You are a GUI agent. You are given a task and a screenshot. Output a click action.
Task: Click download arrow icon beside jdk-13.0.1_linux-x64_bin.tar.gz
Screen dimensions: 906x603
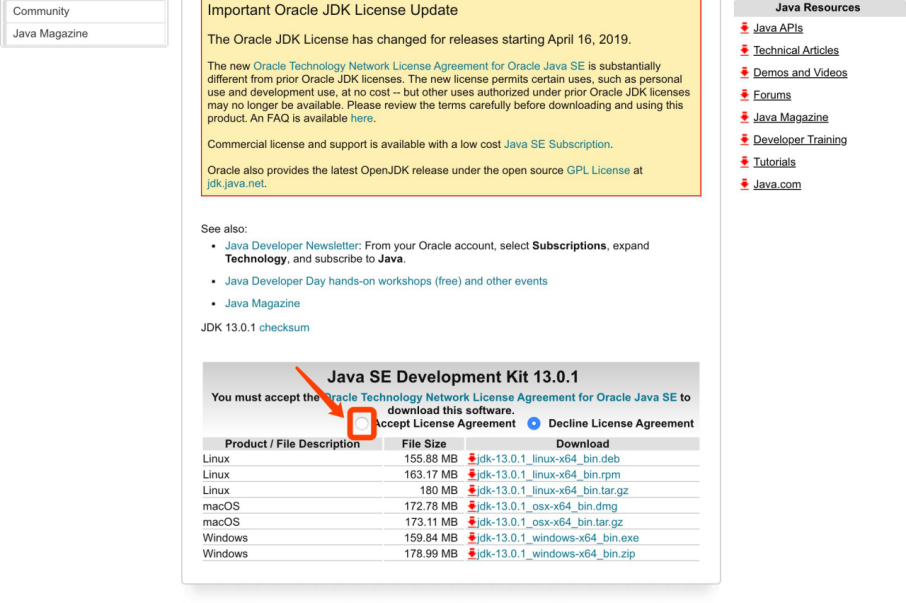pyautogui.click(x=471, y=490)
